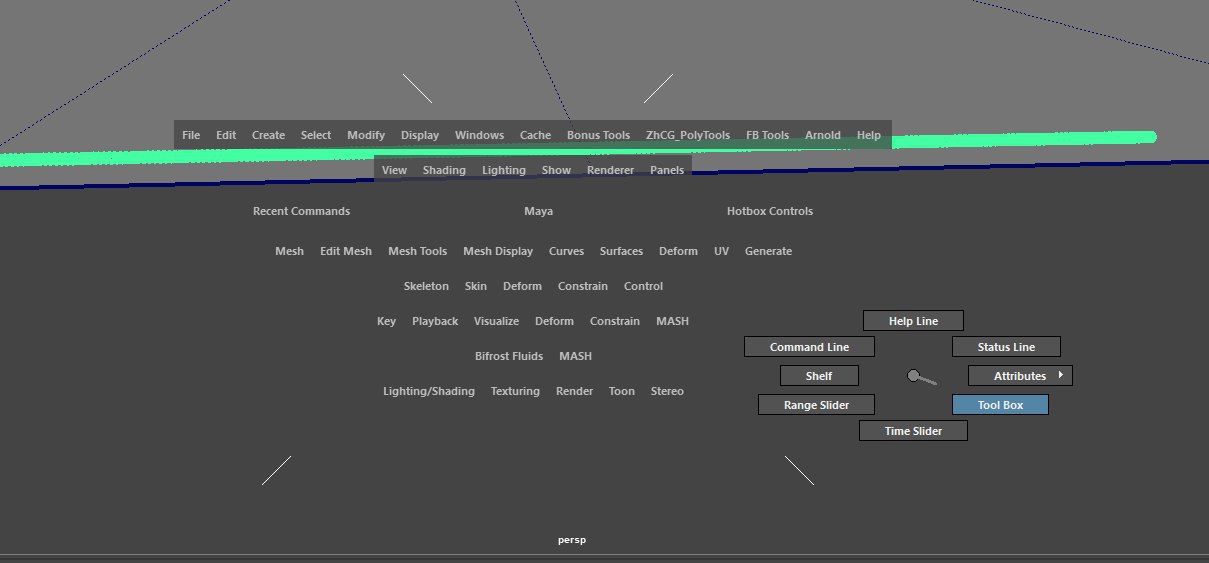
Task: Open the Lighting panel menu
Action: (x=504, y=170)
